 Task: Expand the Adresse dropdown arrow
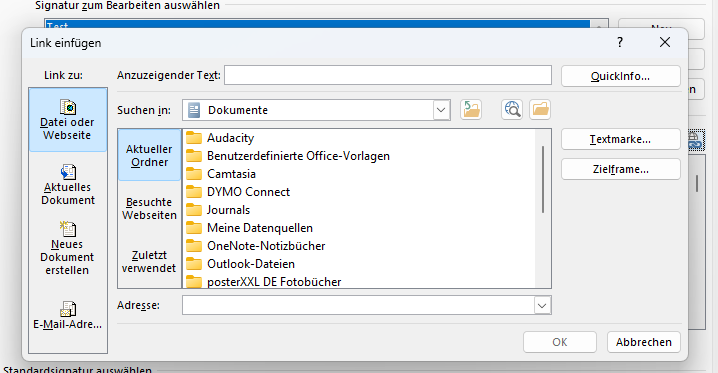pos(542,305)
